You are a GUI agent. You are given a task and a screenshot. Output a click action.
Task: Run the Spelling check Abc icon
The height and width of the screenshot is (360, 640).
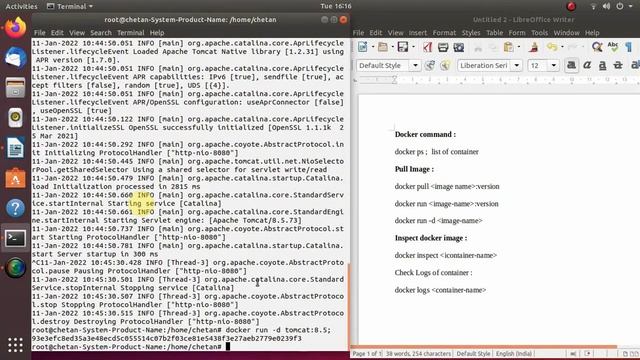click(x=613, y=47)
